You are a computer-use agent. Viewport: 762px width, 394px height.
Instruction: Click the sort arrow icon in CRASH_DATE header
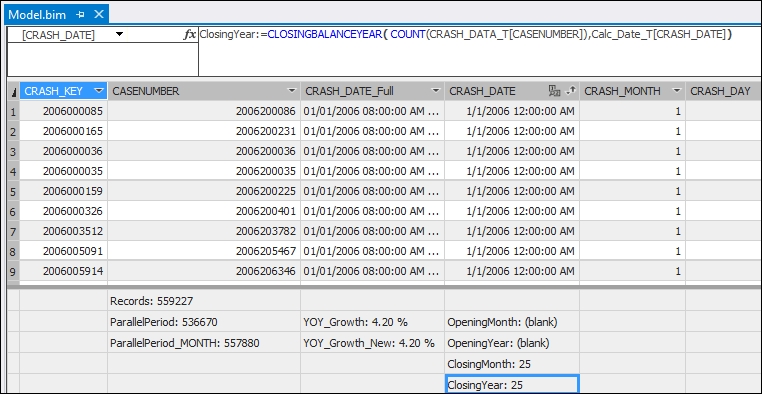(572, 90)
